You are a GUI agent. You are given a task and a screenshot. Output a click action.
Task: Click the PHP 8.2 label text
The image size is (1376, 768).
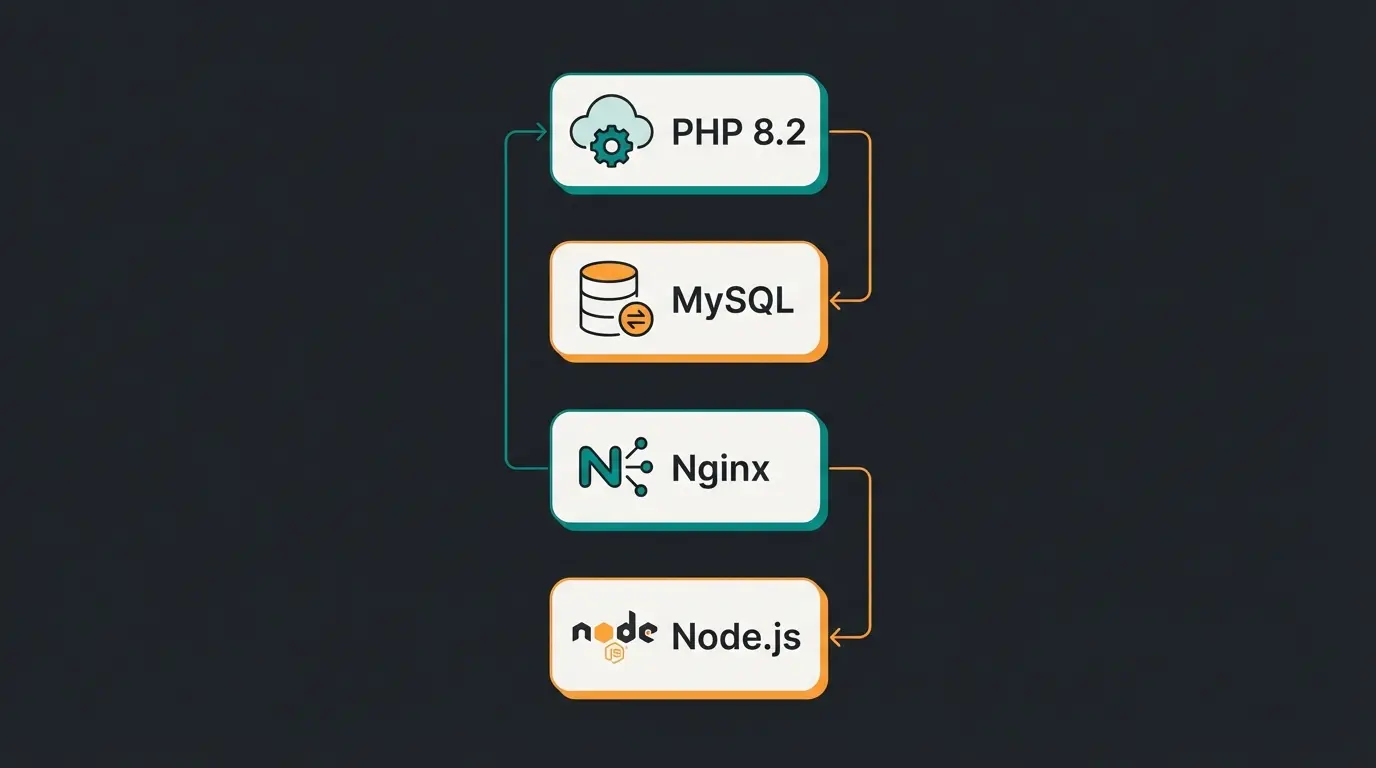(738, 131)
